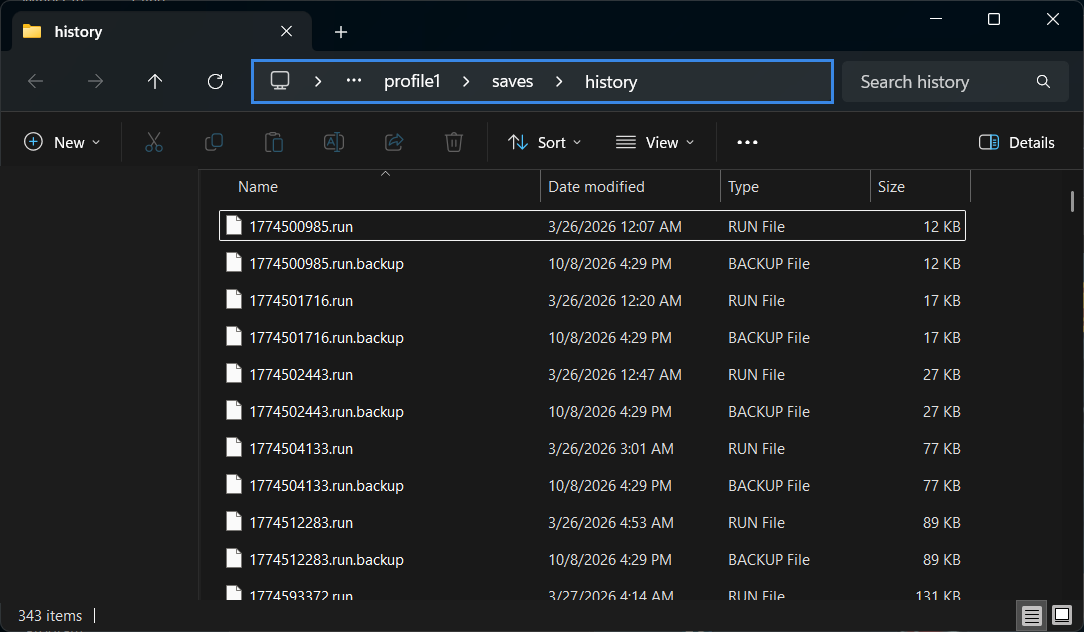The height and width of the screenshot is (632, 1084).
Task: Click the Back navigation arrow
Action: click(35, 82)
